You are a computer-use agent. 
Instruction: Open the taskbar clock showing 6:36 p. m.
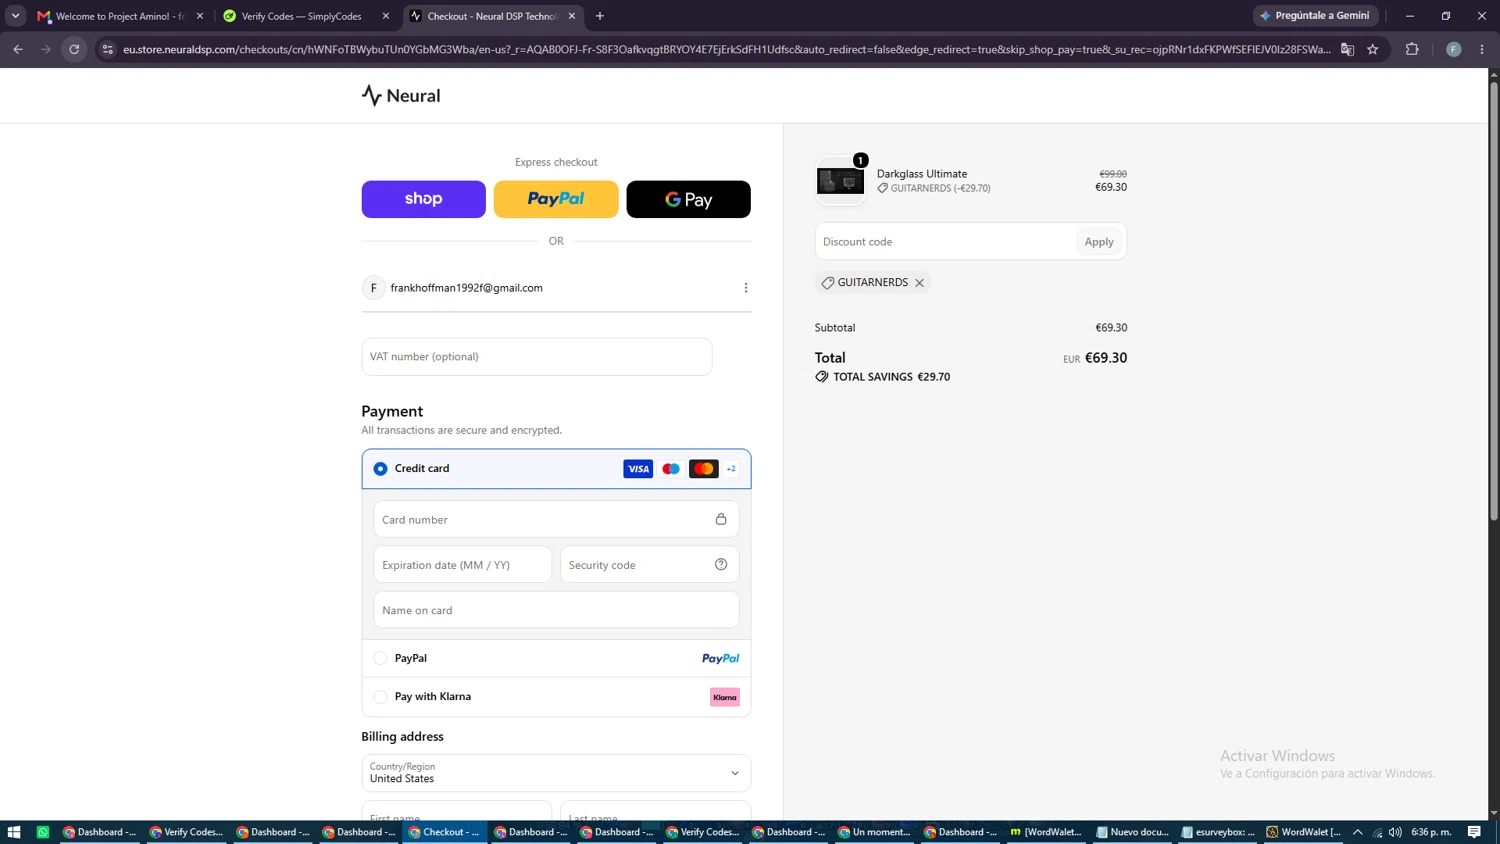point(1431,832)
